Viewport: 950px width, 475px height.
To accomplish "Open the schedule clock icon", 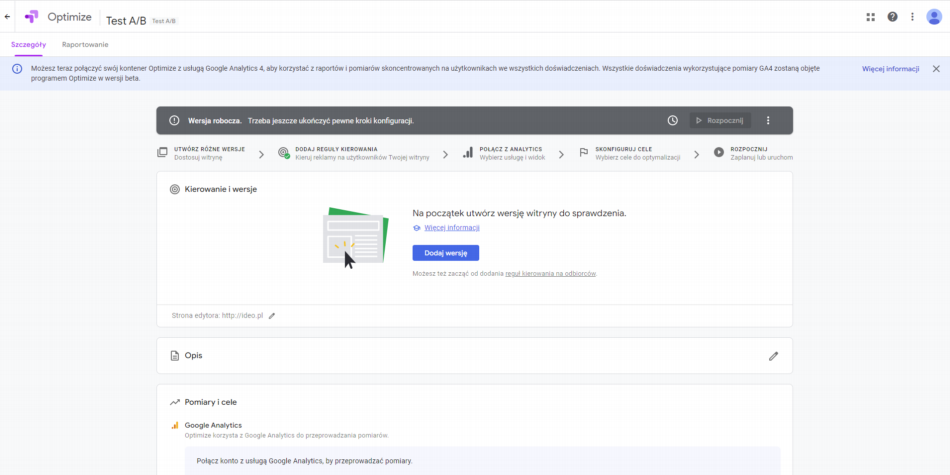I will pos(673,121).
